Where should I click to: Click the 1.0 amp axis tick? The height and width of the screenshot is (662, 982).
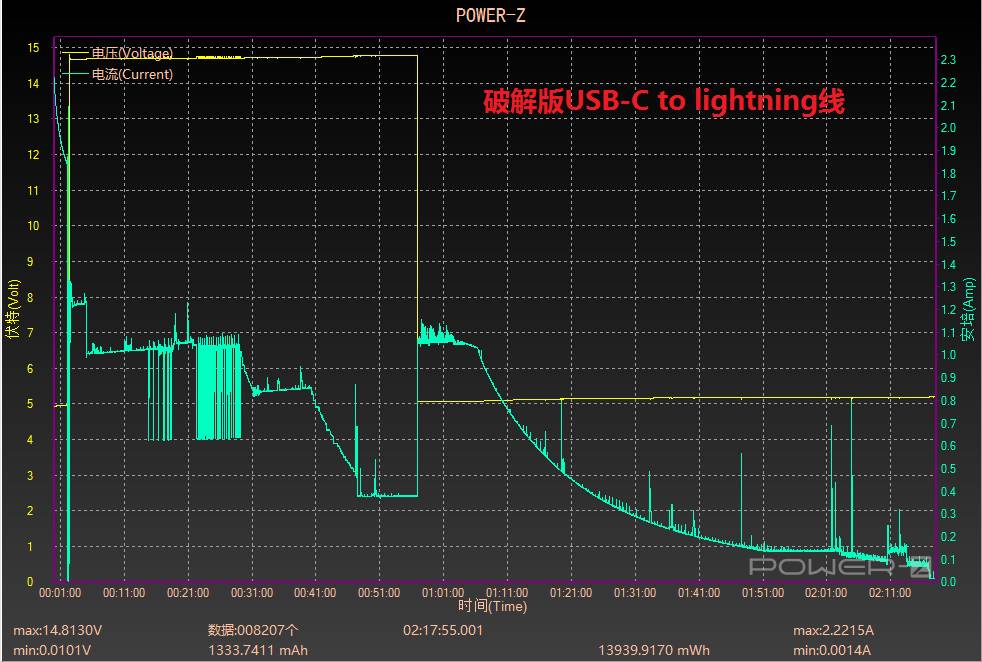click(948, 354)
